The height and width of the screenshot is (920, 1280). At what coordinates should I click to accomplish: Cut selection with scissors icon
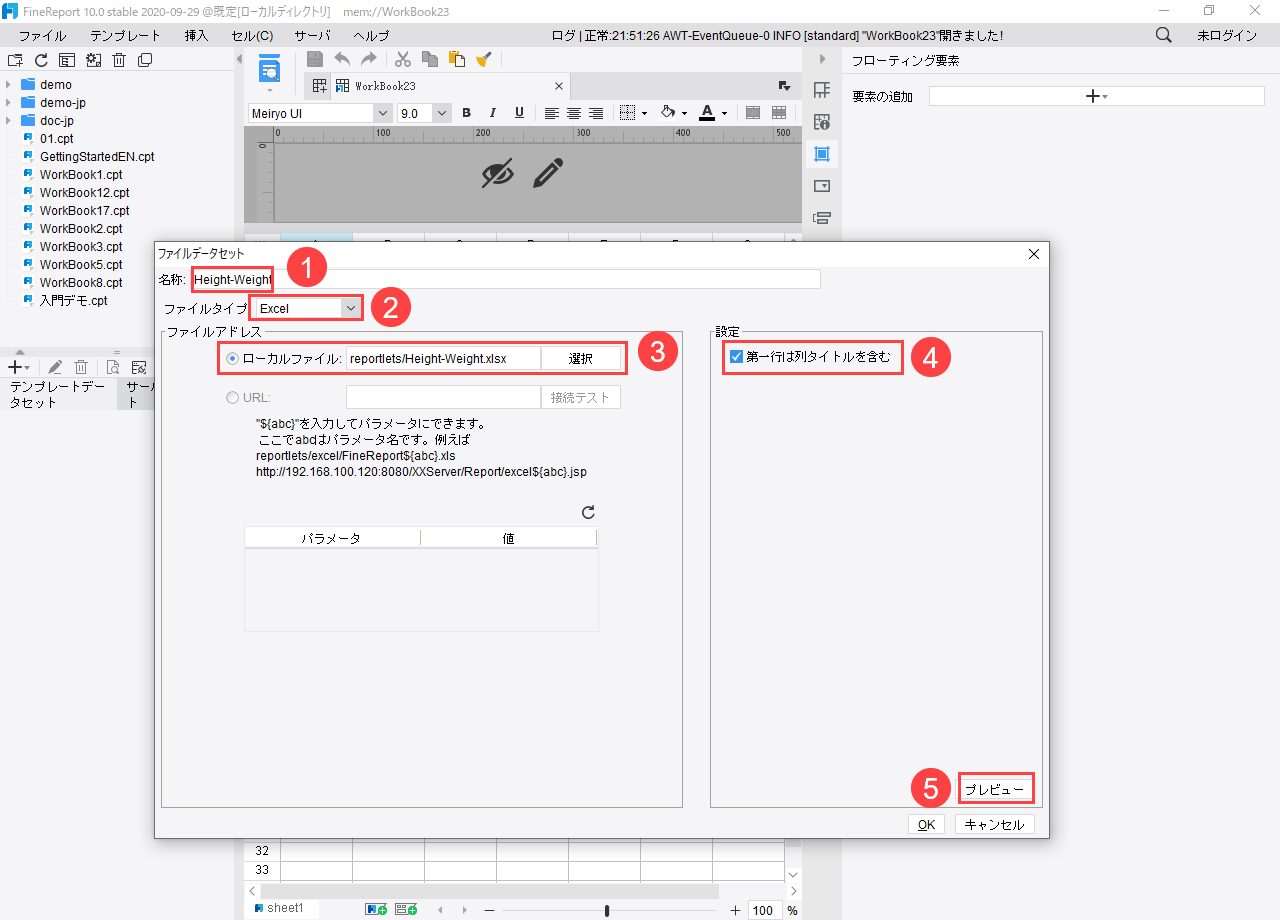[x=403, y=59]
